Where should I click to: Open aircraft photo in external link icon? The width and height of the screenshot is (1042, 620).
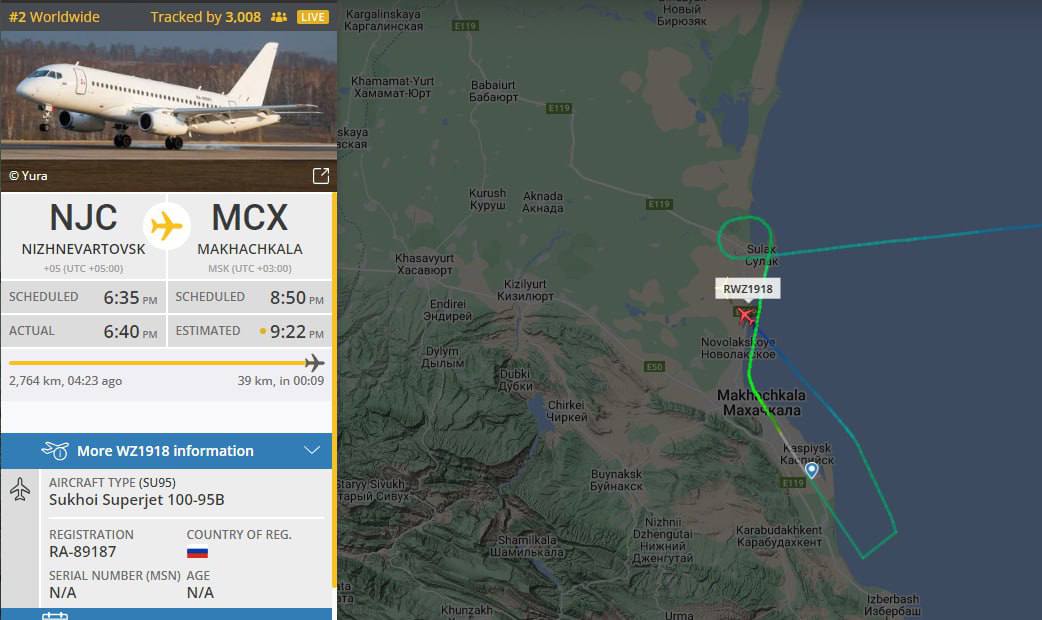click(321, 175)
